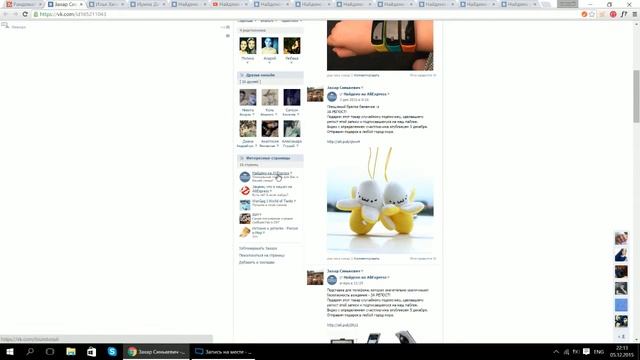Screen dimensions: 640x360
Task: Open File Explorer from the taskbar
Action: 71,351
